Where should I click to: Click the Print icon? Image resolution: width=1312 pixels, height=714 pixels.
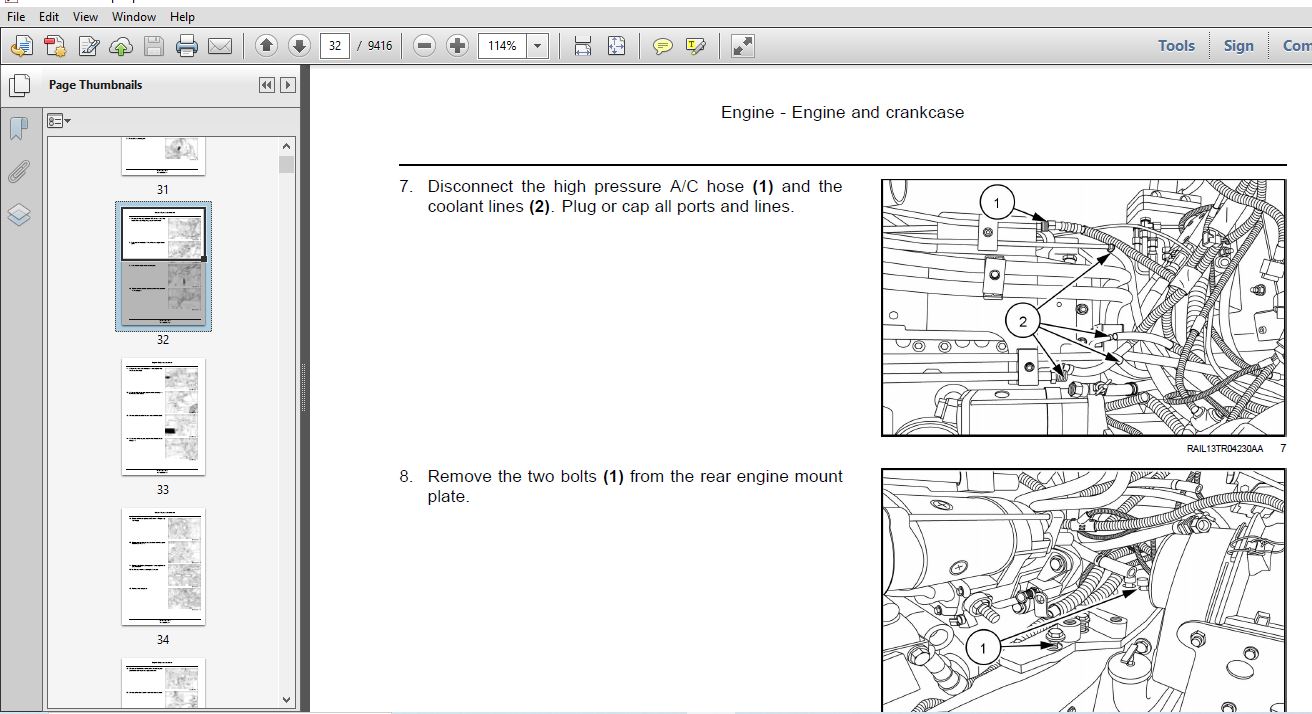pos(187,45)
